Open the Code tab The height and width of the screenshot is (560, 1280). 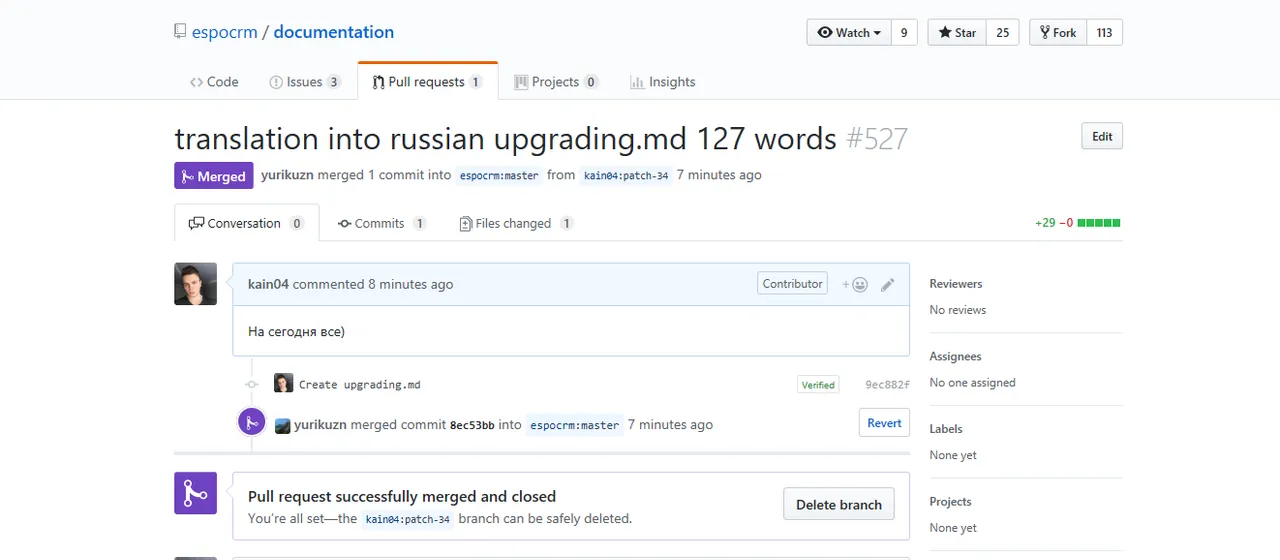pyautogui.click(x=214, y=82)
